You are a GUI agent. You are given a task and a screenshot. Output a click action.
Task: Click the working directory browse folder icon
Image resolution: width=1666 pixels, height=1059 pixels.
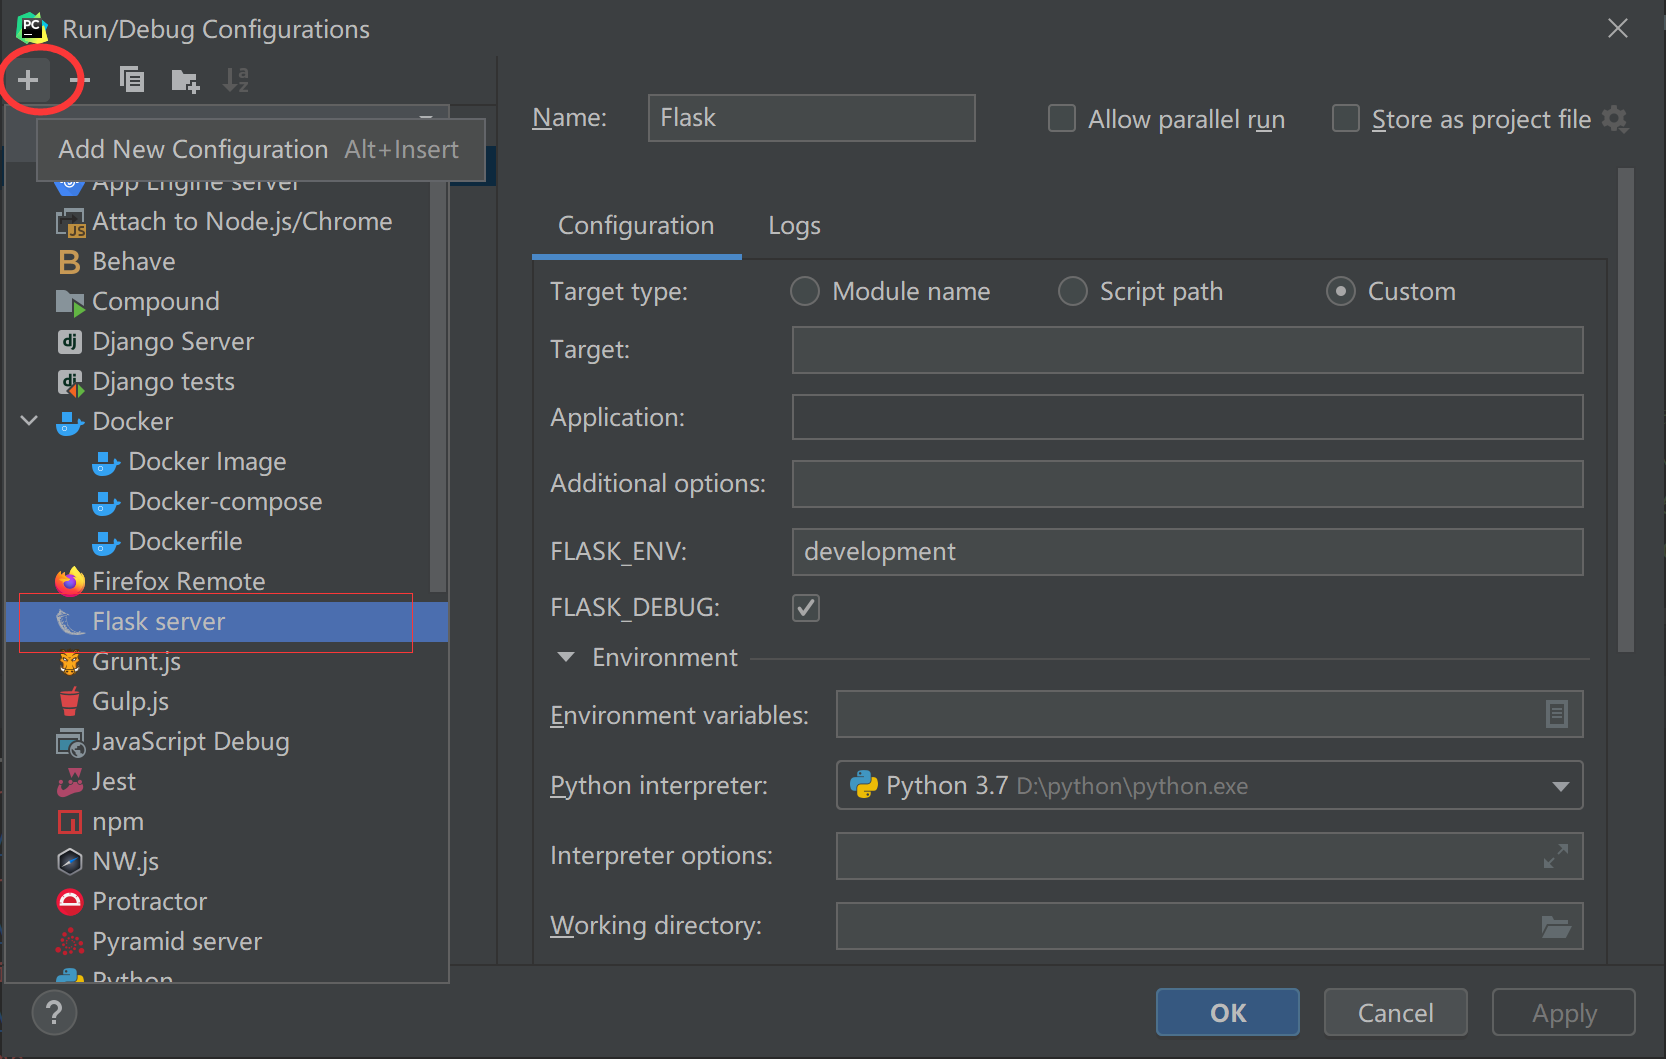point(1555,926)
